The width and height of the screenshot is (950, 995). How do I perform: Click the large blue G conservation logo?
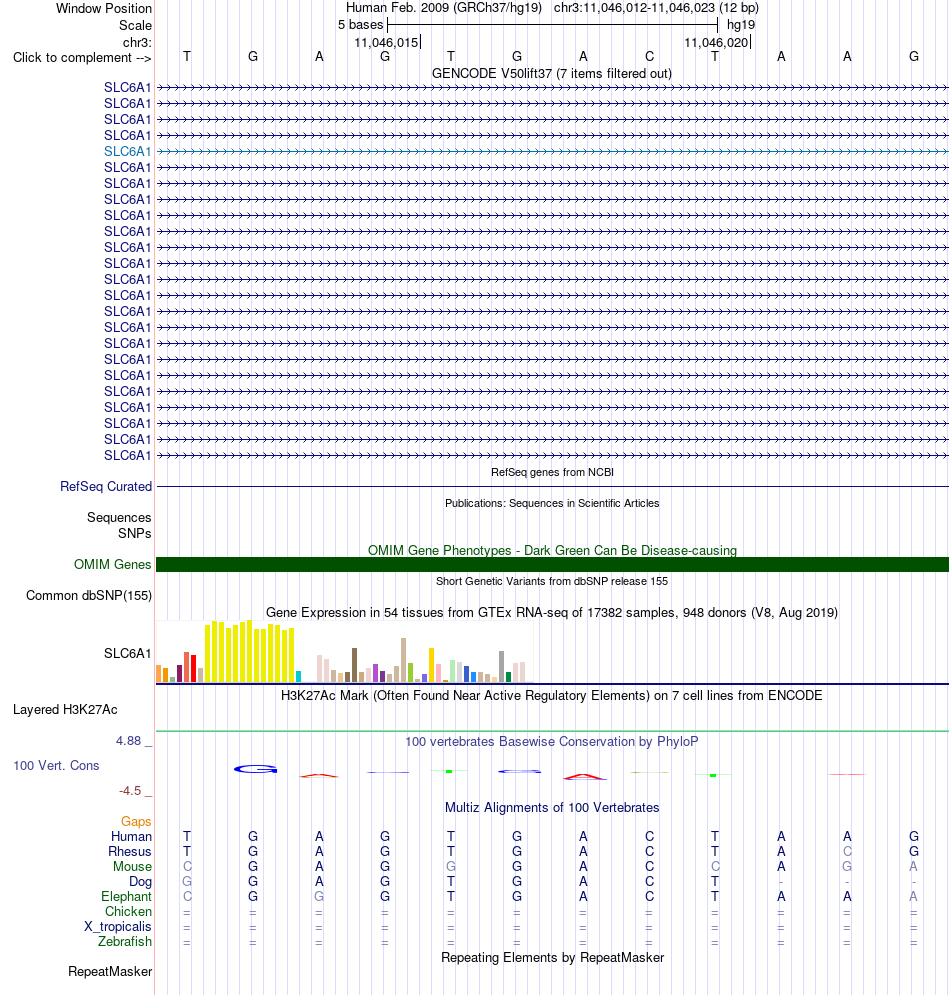[255, 769]
